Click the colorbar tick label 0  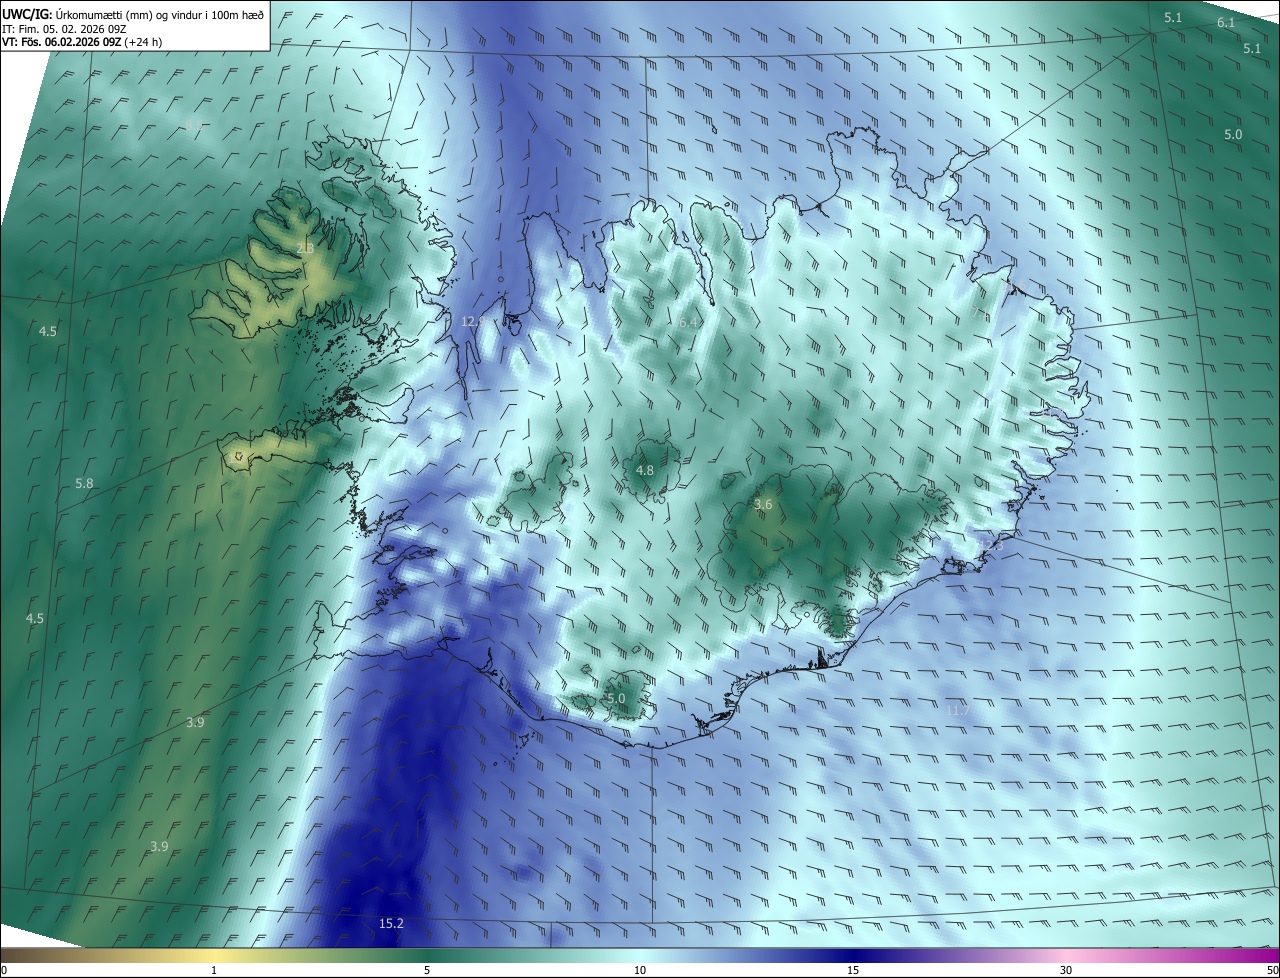(x=3, y=970)
